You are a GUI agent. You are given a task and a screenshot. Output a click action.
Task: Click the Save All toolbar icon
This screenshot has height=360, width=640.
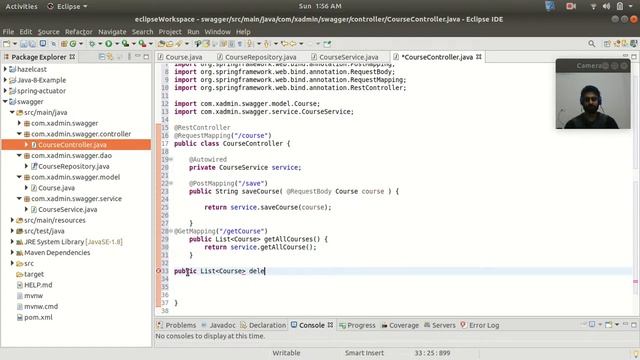point(32,44)
